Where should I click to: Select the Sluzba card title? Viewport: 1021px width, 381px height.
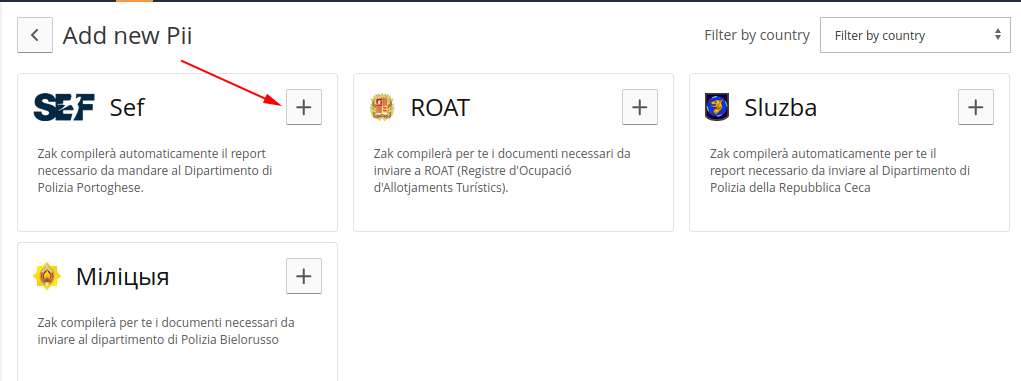[x=781, y=107]
